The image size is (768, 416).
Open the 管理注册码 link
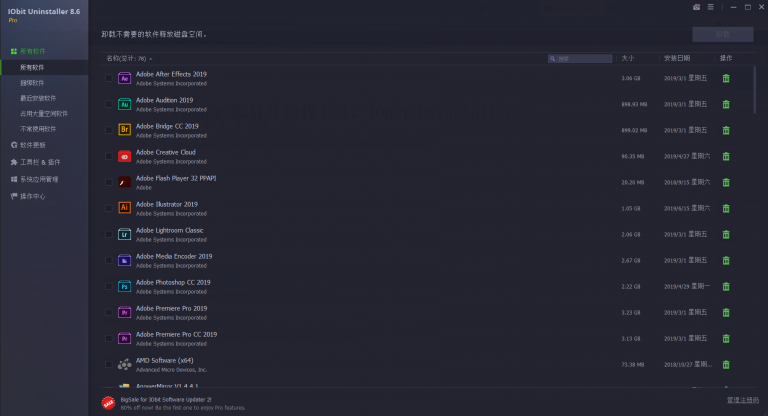743,400
